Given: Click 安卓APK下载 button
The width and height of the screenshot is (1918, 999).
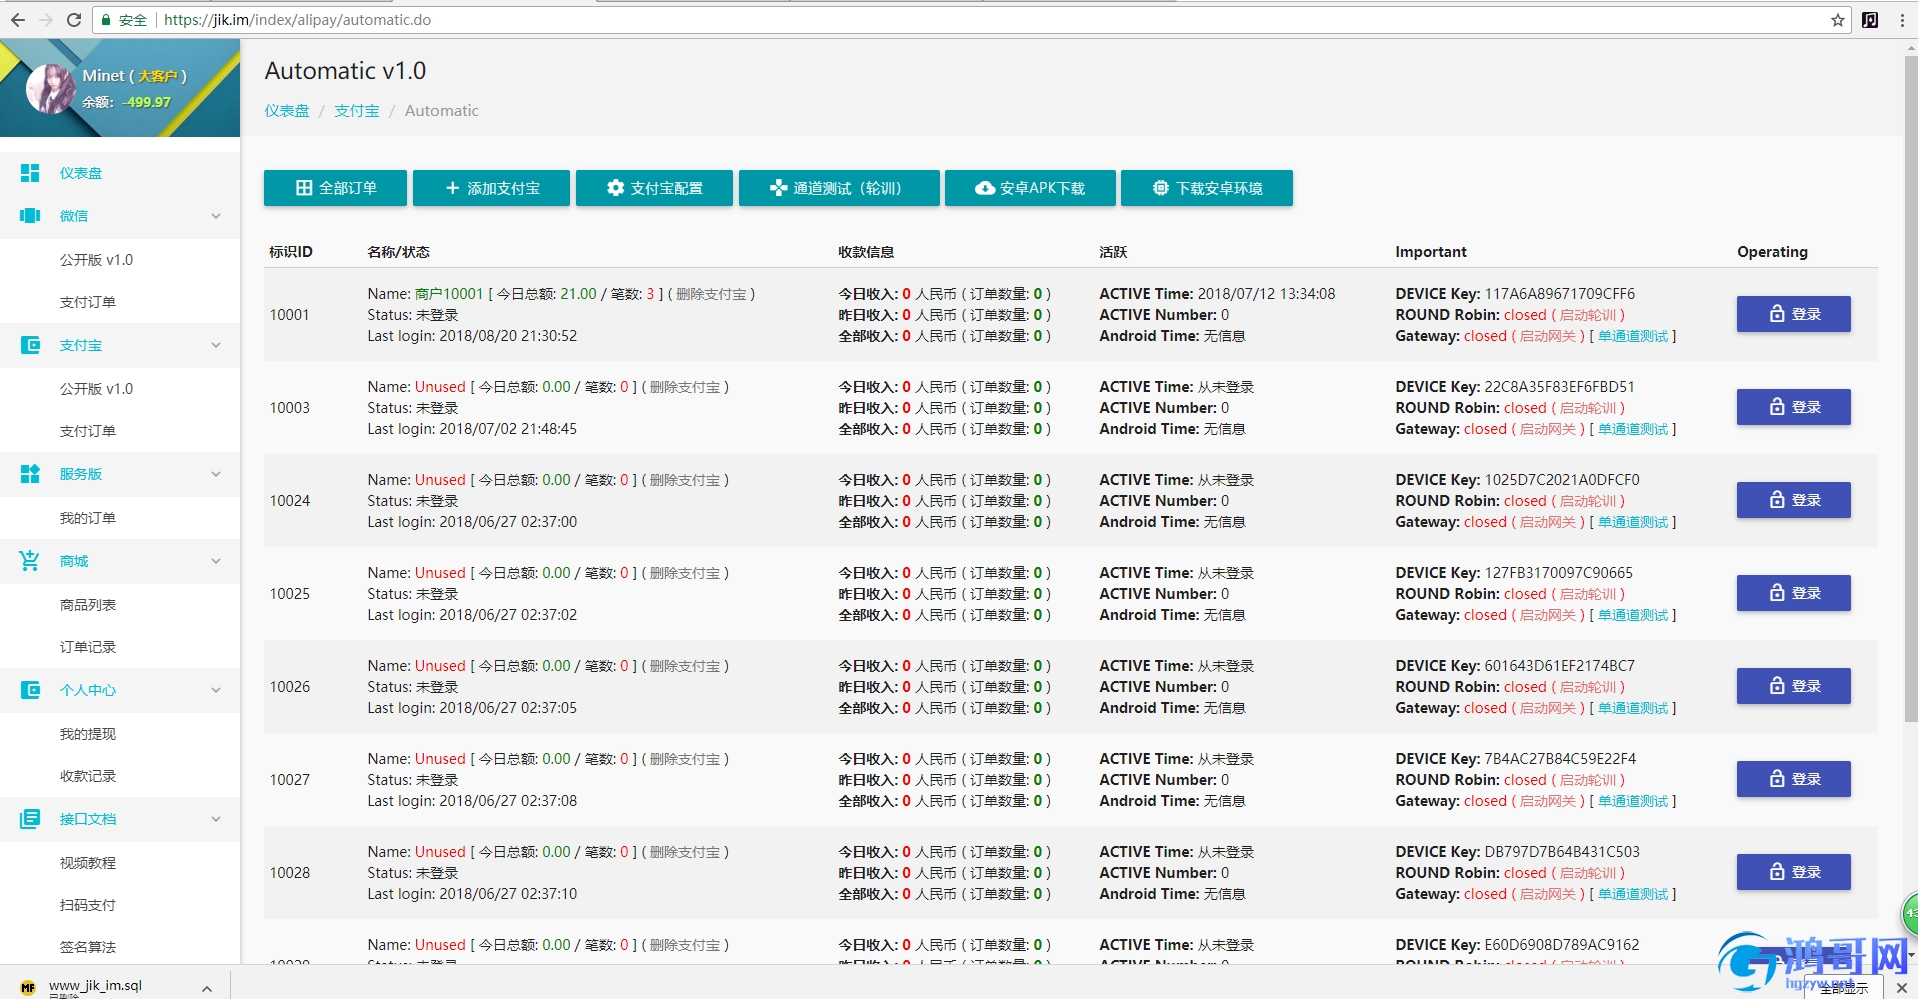Looking at the screenshot, I should point(1030,188).
